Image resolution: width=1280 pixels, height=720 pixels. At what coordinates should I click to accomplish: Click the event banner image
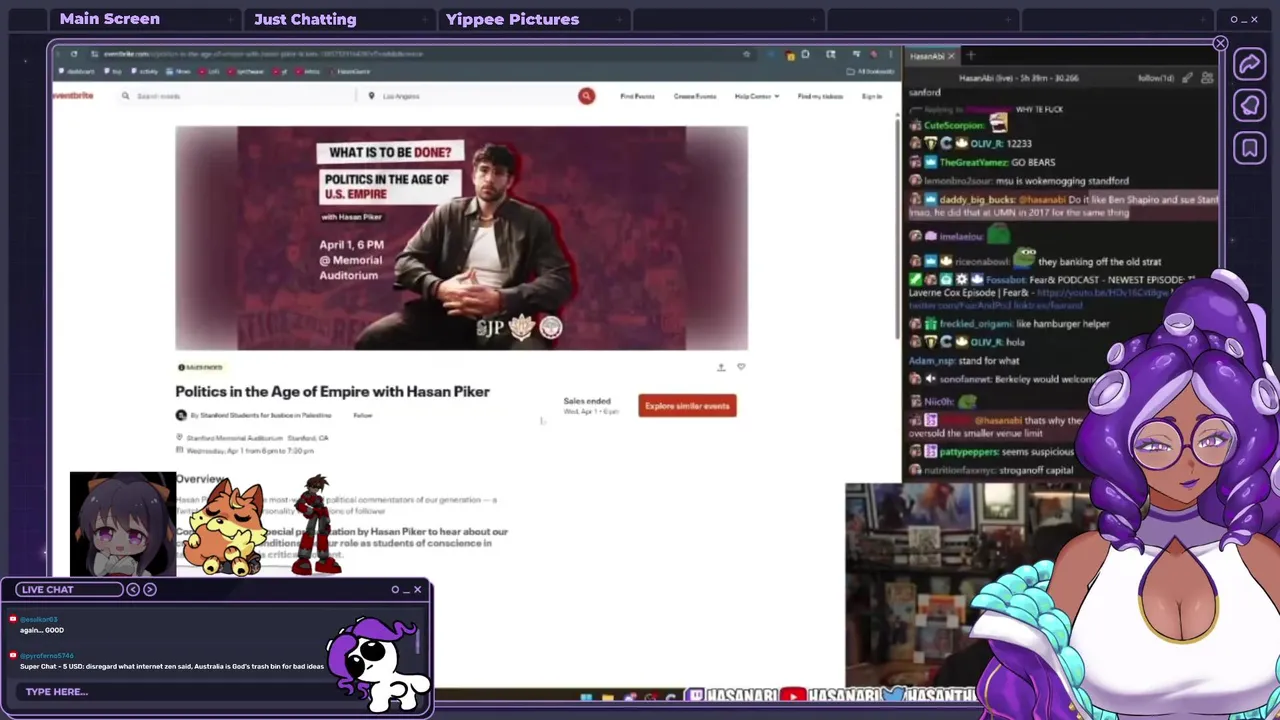pos(461,238)
